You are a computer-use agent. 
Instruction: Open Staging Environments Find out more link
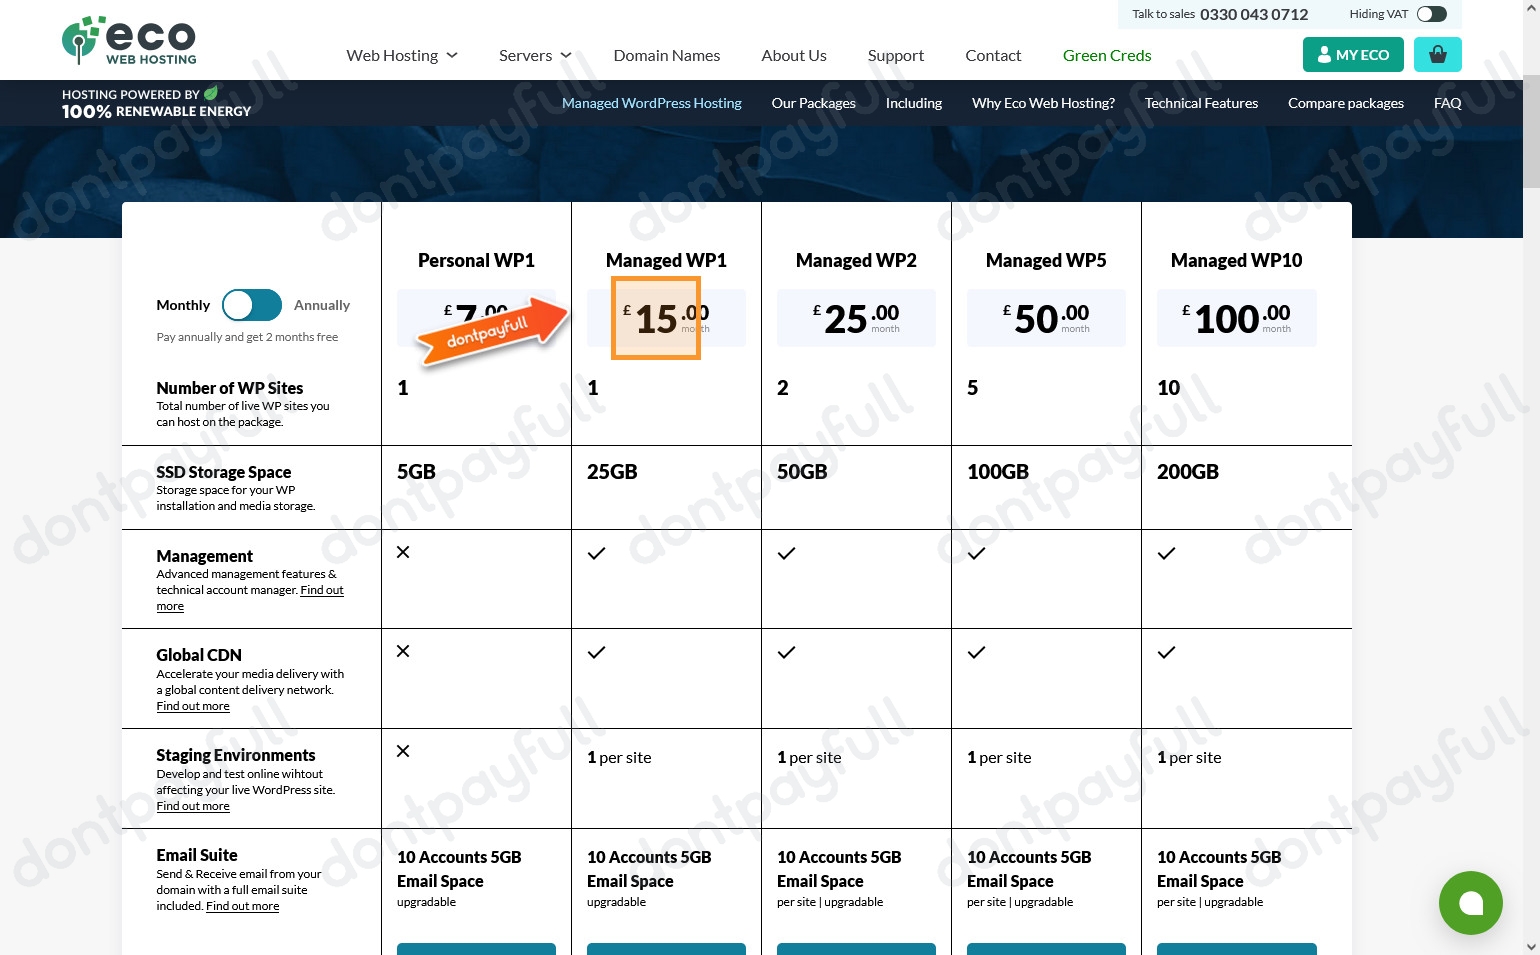point(193,806)
